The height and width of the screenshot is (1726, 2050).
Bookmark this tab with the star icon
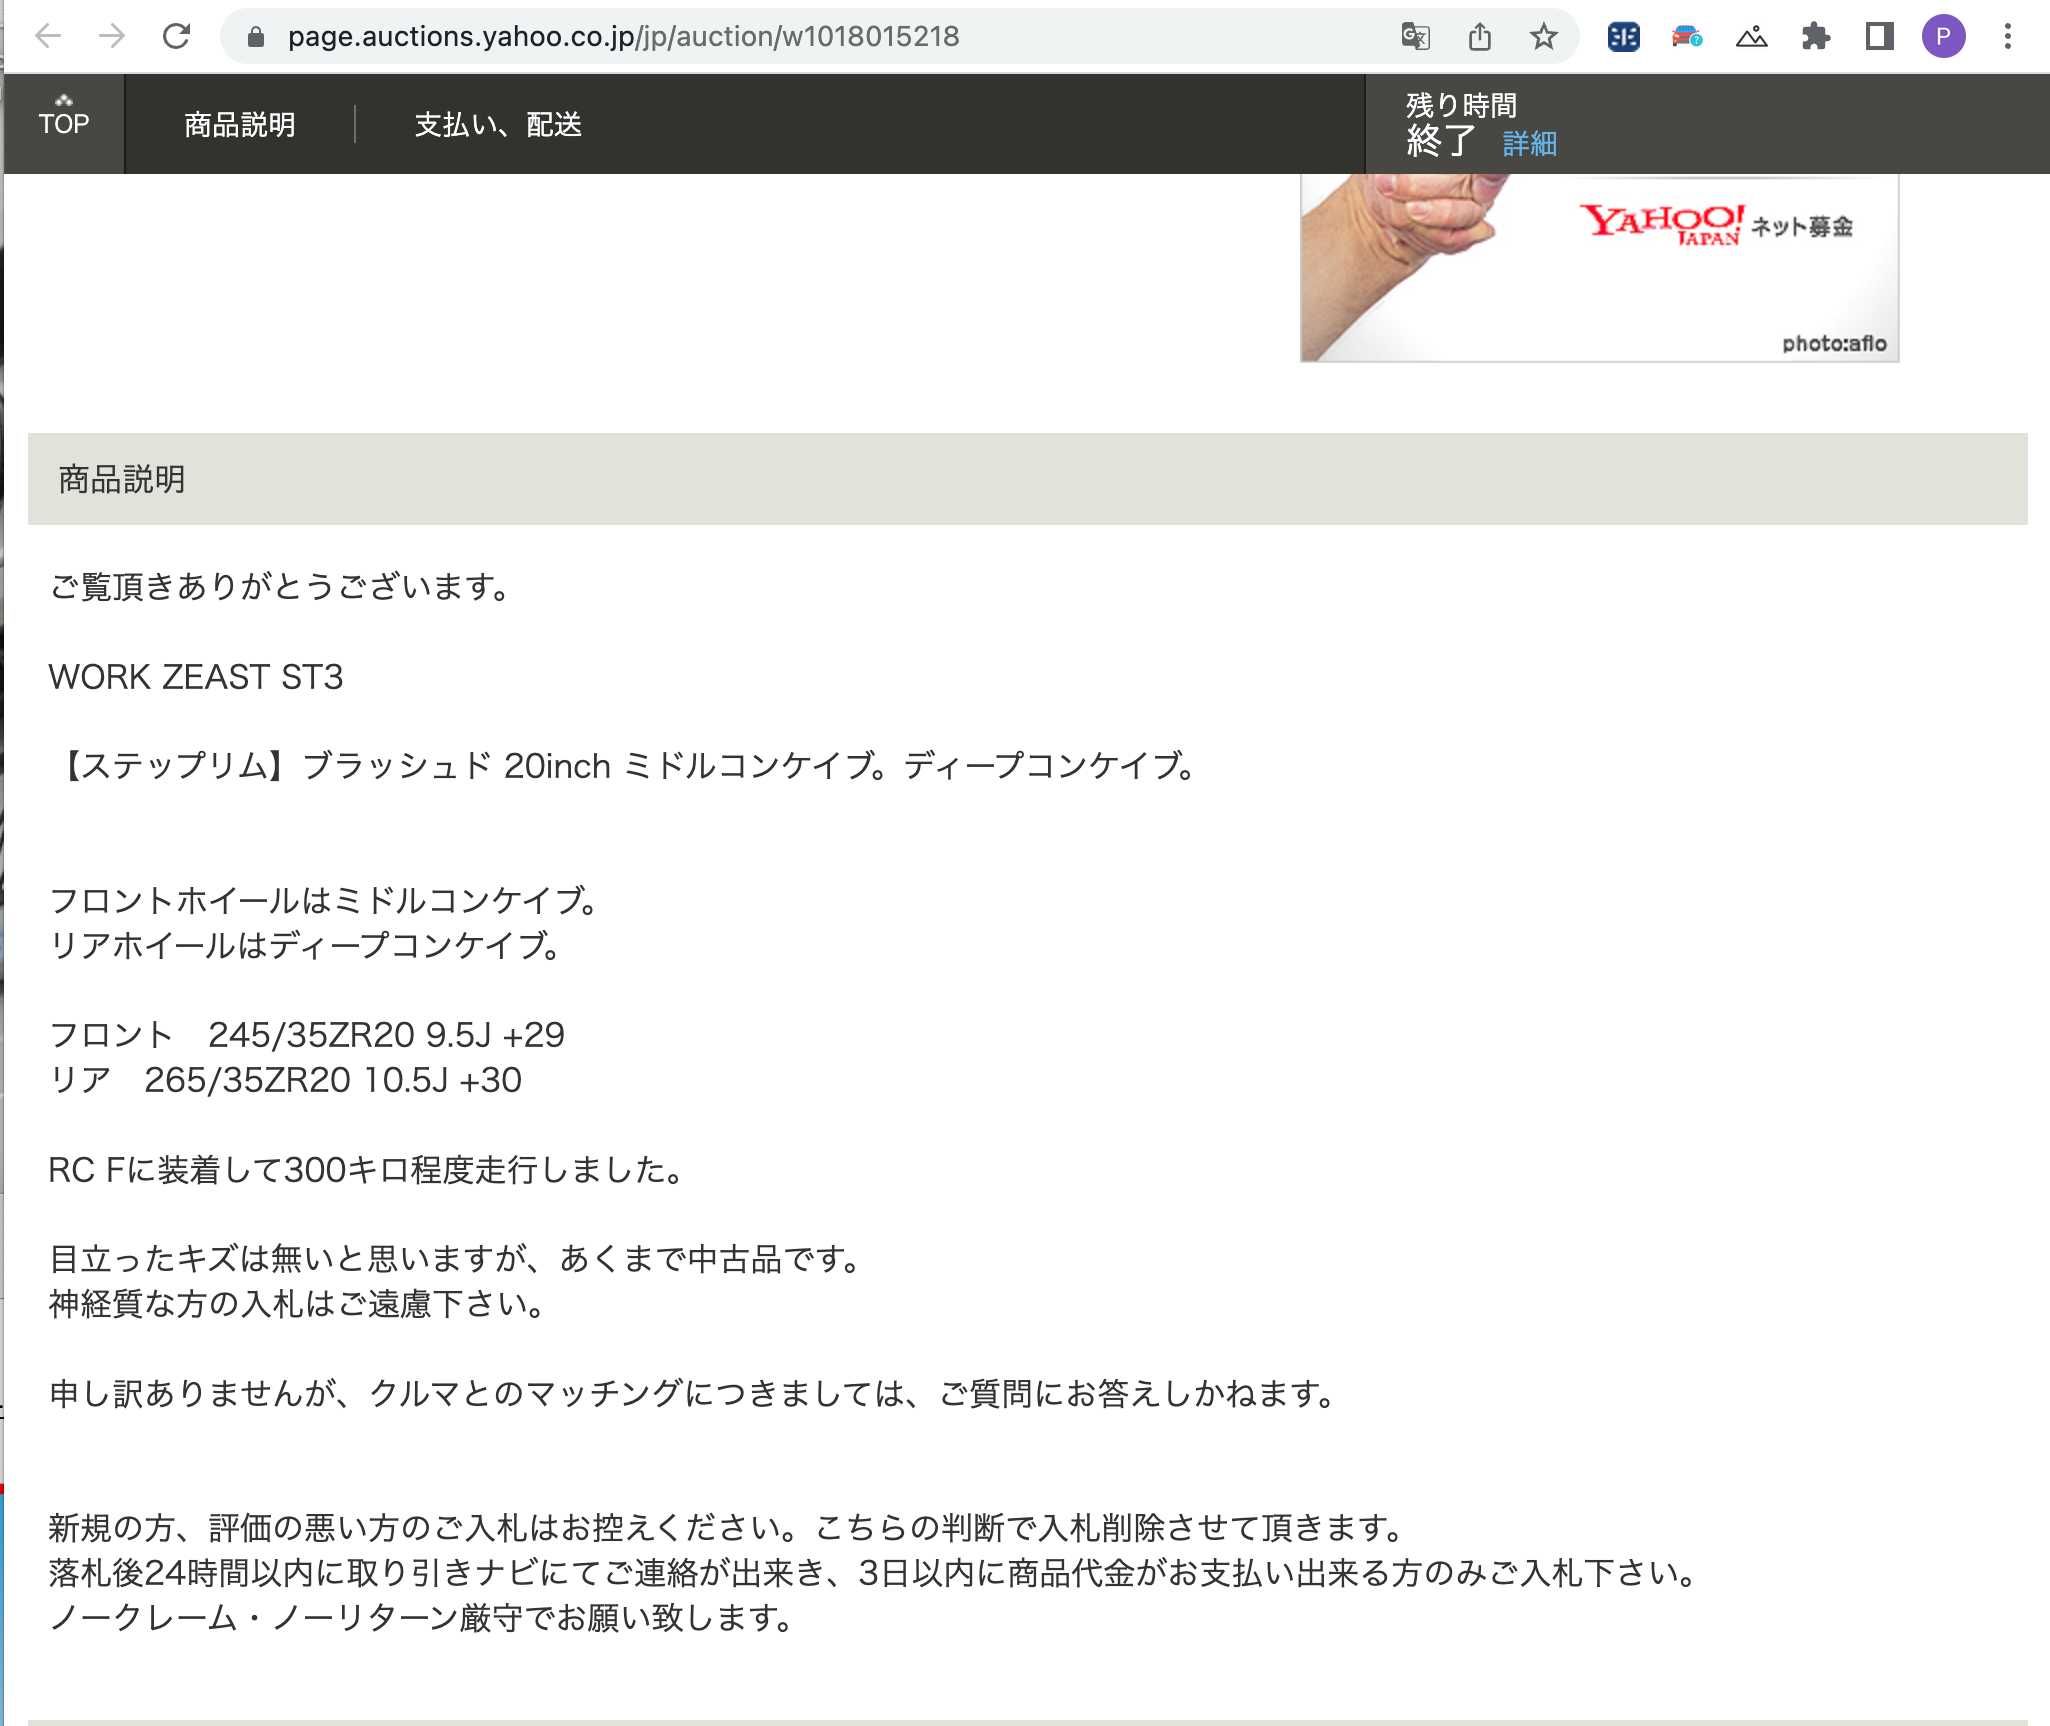click(1543, 37)
